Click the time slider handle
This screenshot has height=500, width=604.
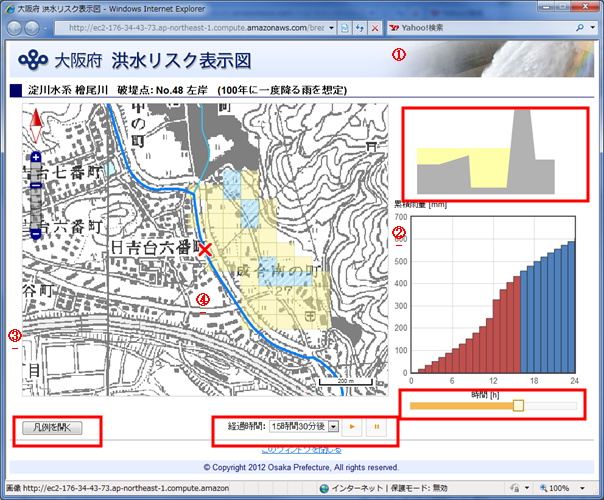pyautogui.click(x=518, y=405)
